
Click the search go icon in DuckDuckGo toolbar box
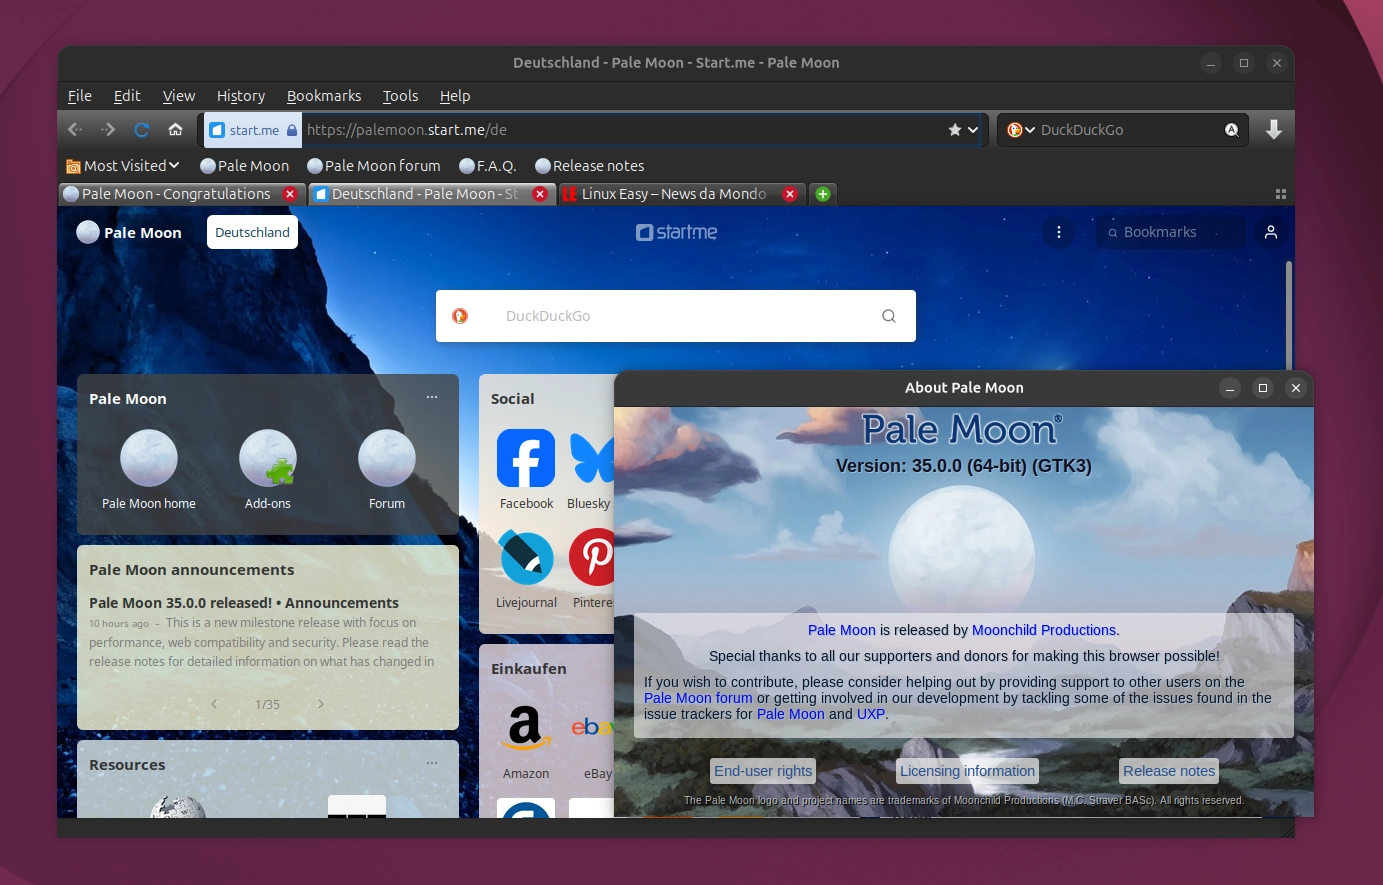[x=1232, y=130]
